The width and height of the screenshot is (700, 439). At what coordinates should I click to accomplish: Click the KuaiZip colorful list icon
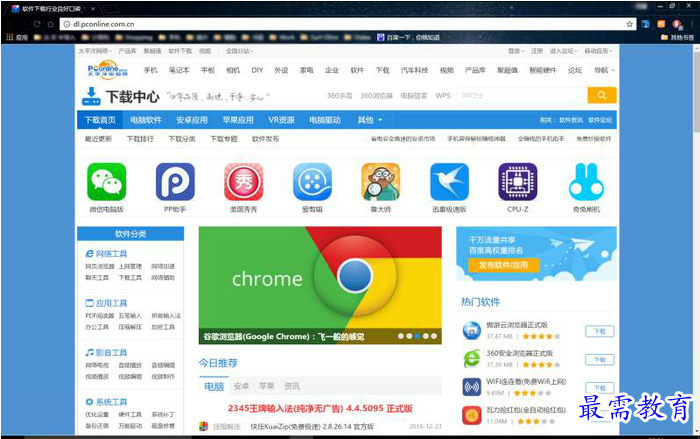click(204, 426)
